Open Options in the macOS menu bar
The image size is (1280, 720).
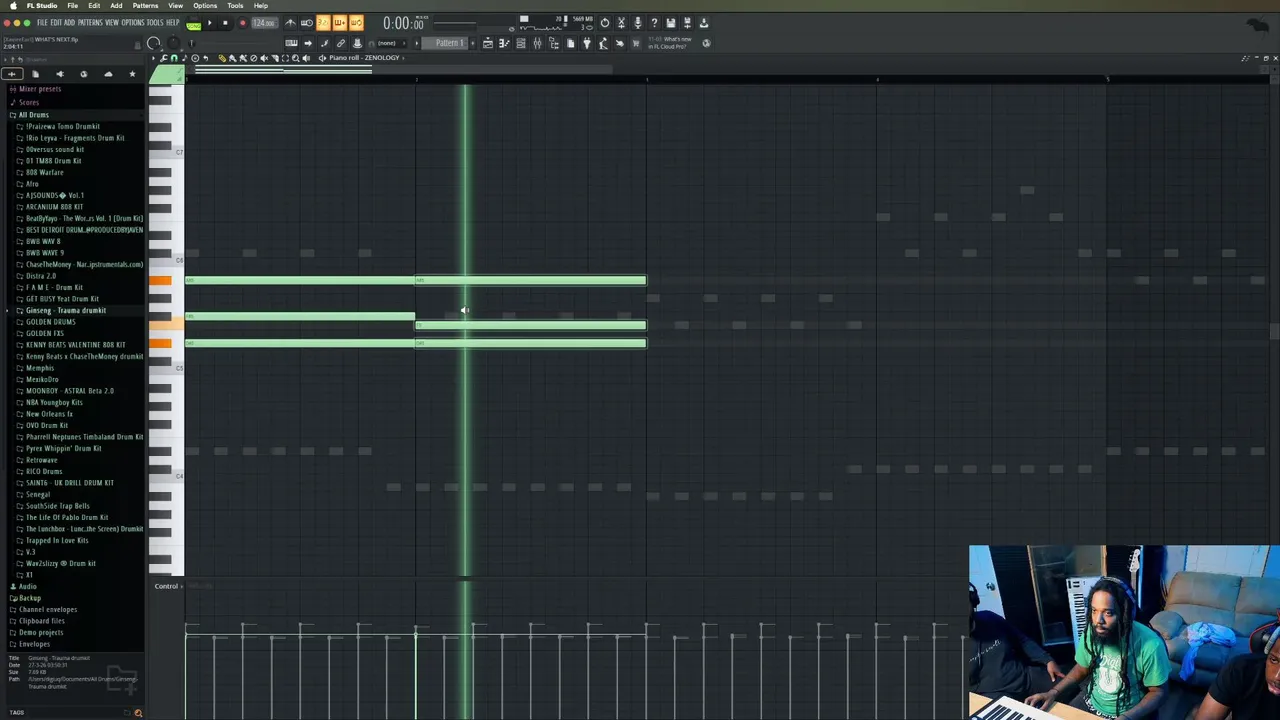(205, 6)
